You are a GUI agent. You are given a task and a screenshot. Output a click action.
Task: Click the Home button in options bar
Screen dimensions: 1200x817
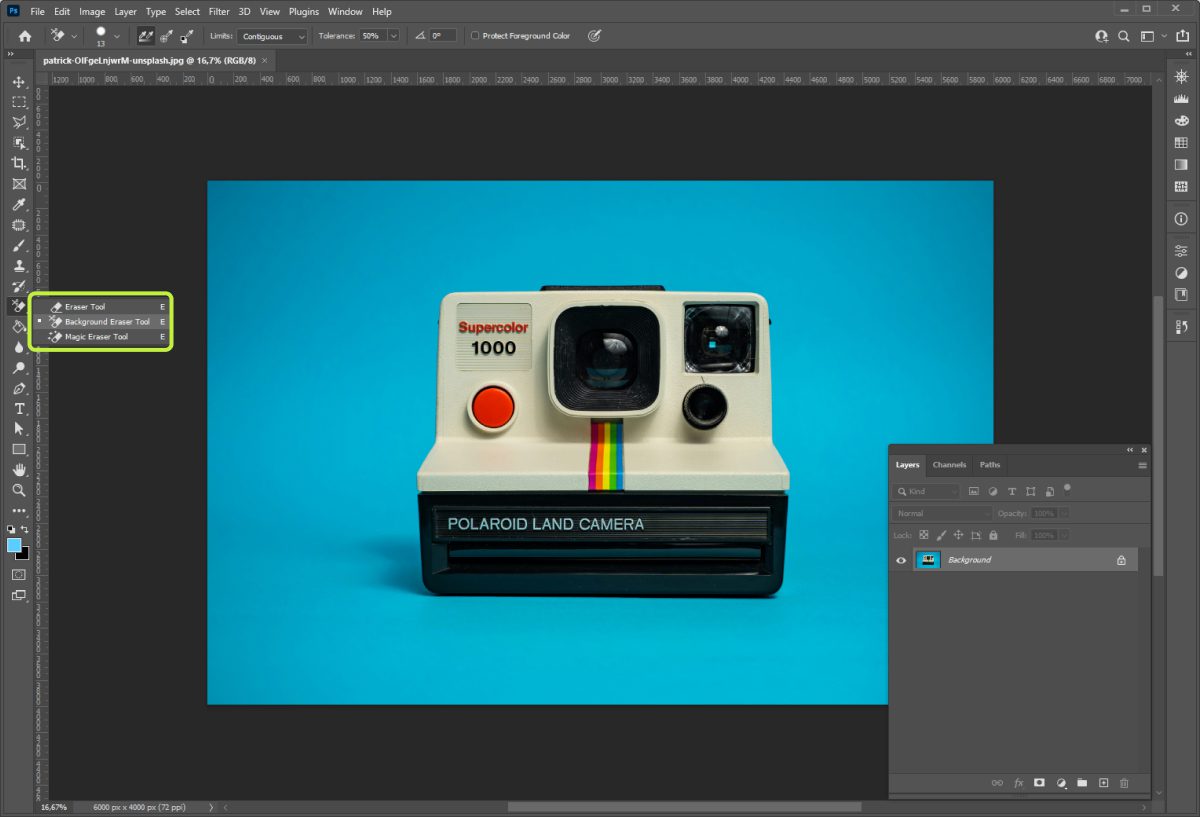point(25,36)
